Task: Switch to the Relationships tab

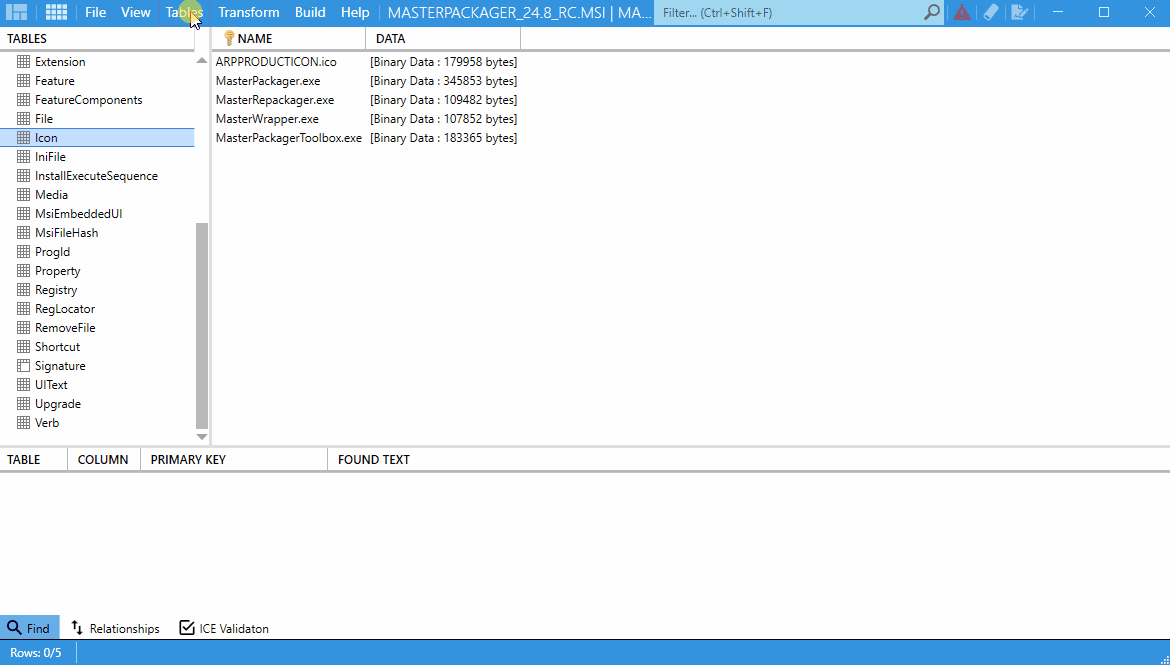Action: point(116,628)
